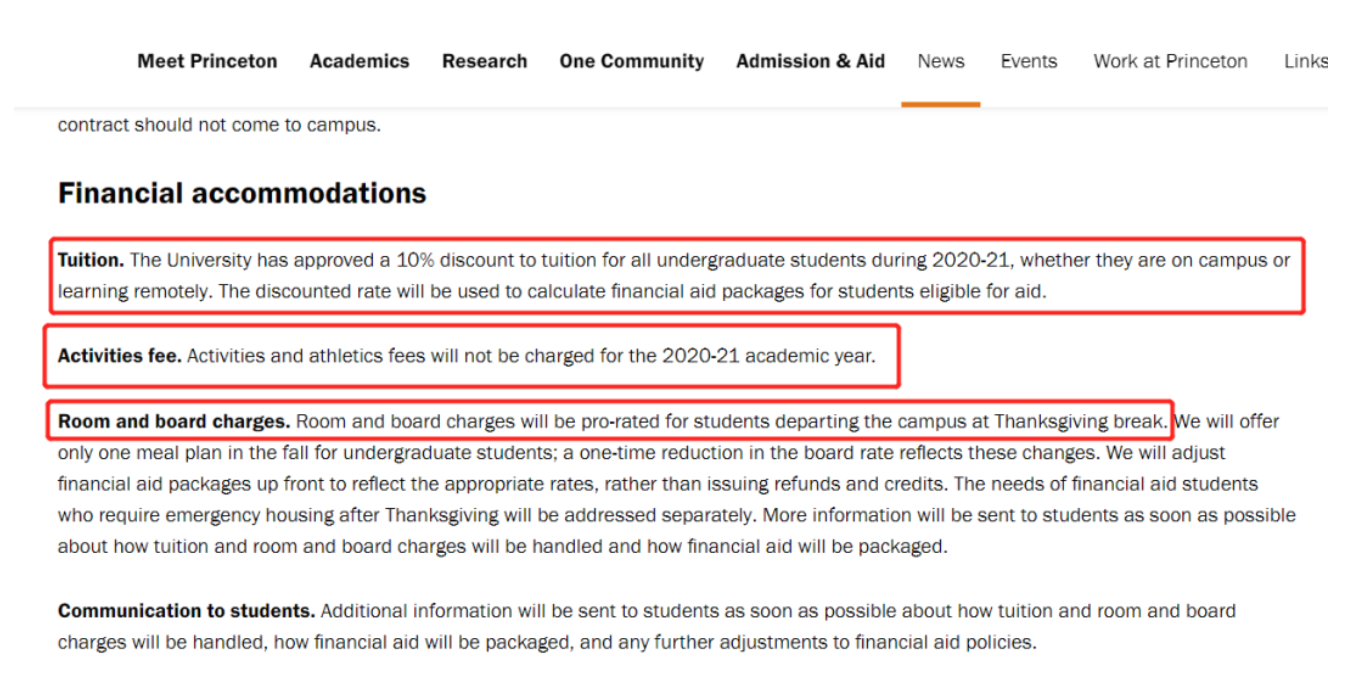
Task: Click the active News tab
Action: [940, 61]
